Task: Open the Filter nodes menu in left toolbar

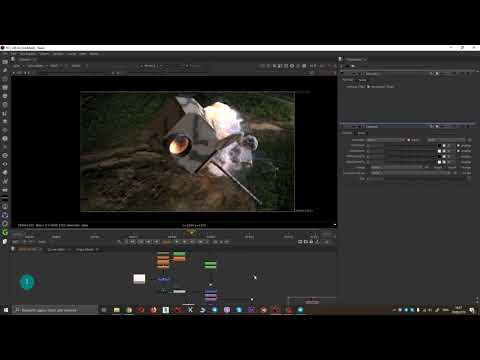Action: point(5,105)
